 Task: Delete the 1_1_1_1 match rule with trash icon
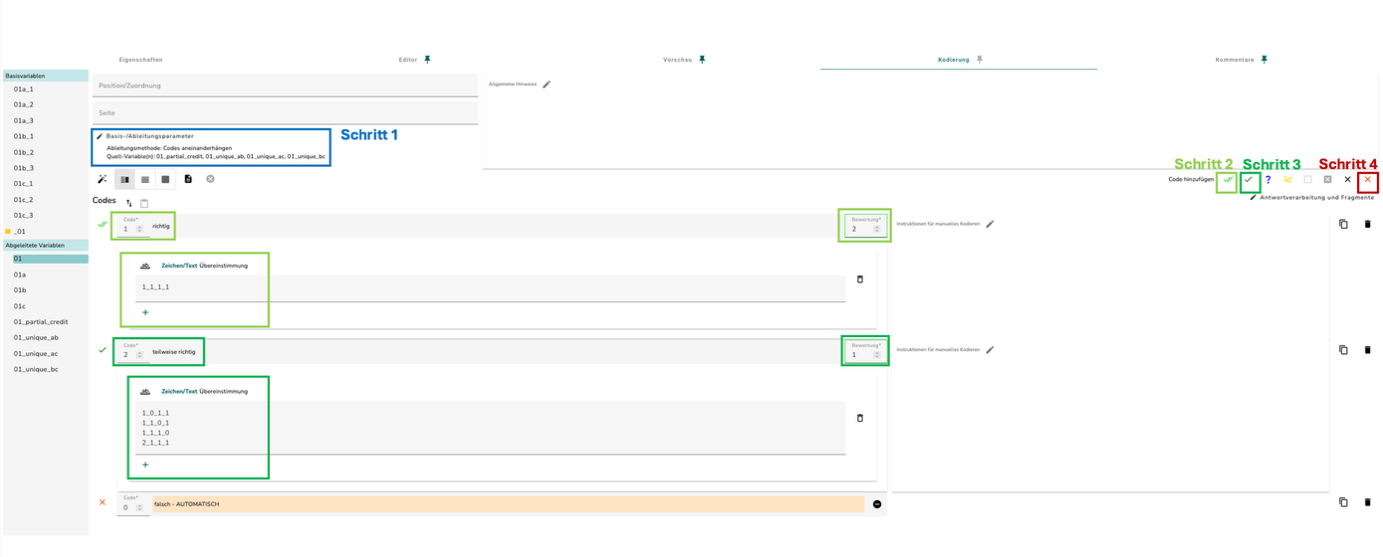click(x=860, y=279)
